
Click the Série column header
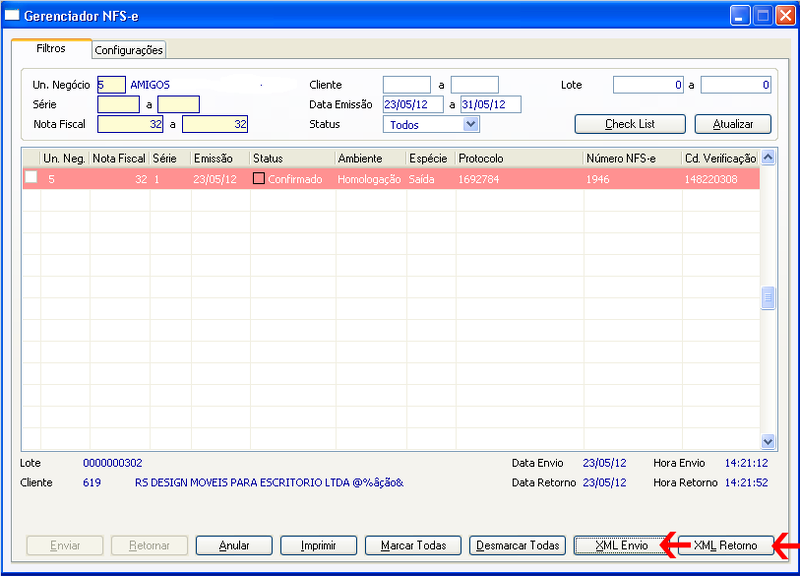[x=170, y=158]
